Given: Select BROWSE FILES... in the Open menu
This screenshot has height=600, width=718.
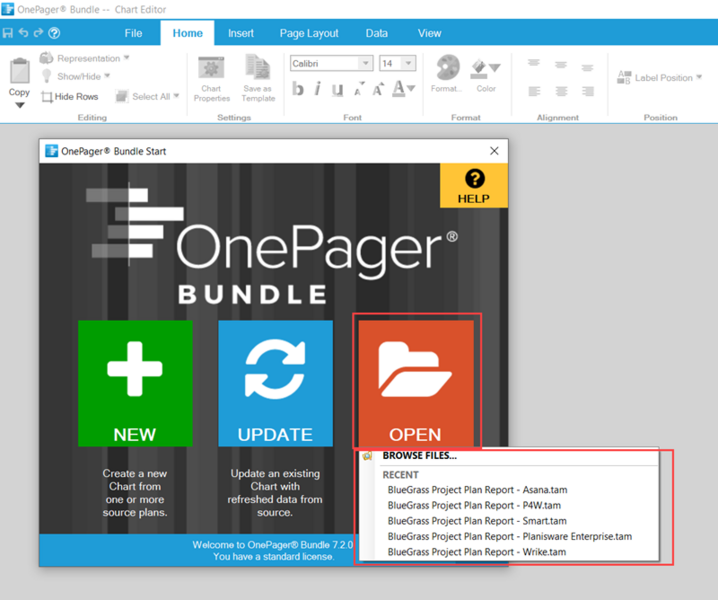Looking at the screenshot, I should [x=419, y=456].
